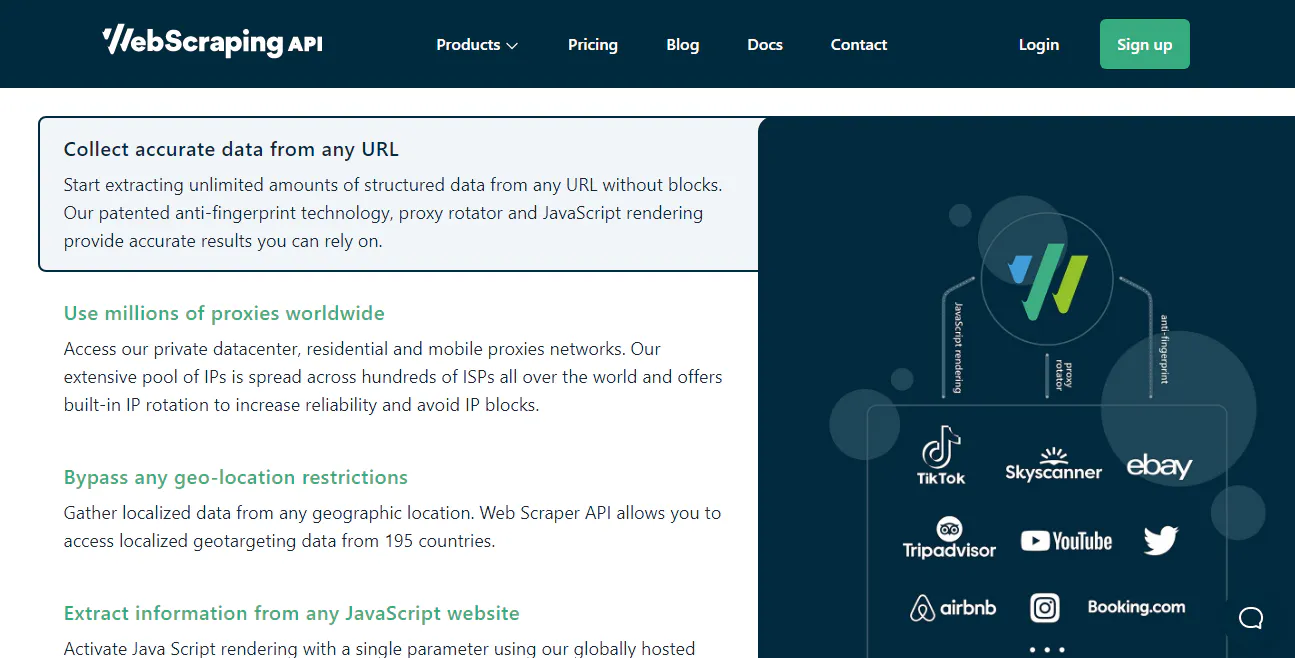
Task: Open the Pricing page
Action: tap(592, 44)
